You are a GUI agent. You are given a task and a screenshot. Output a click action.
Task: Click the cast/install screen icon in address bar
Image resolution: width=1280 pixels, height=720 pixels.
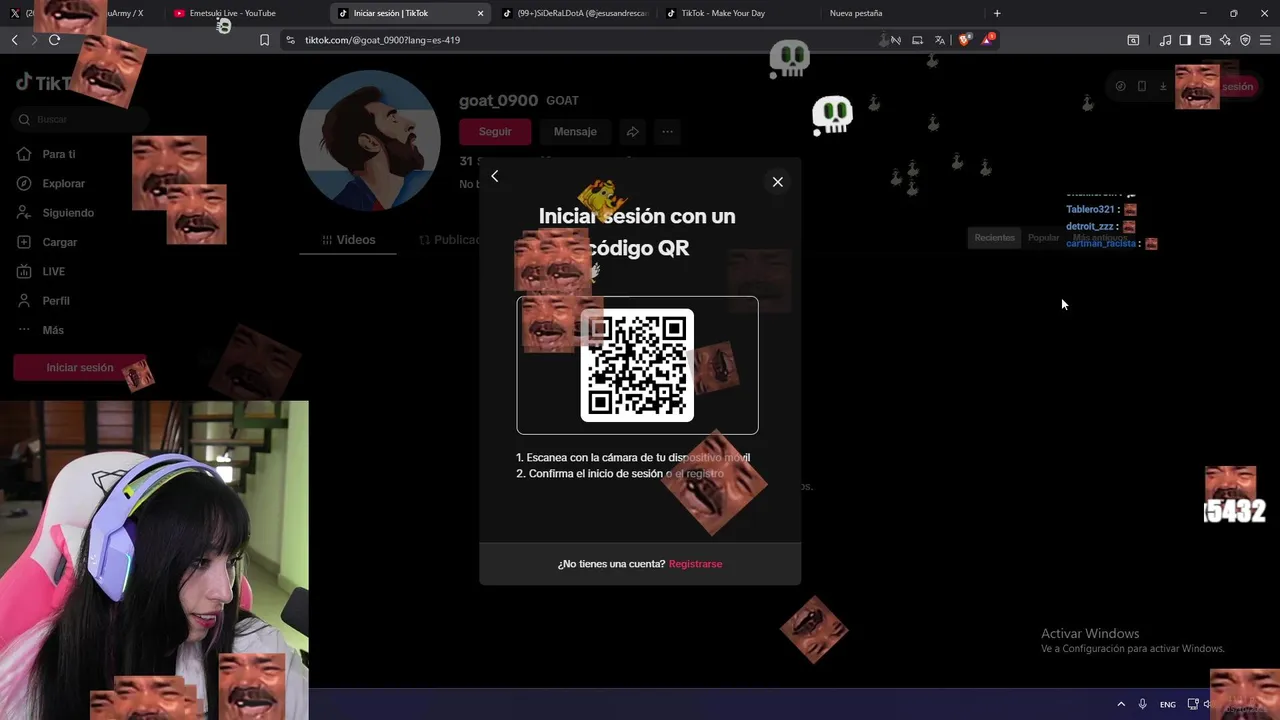pyautogui.click(x=917, y=40)
